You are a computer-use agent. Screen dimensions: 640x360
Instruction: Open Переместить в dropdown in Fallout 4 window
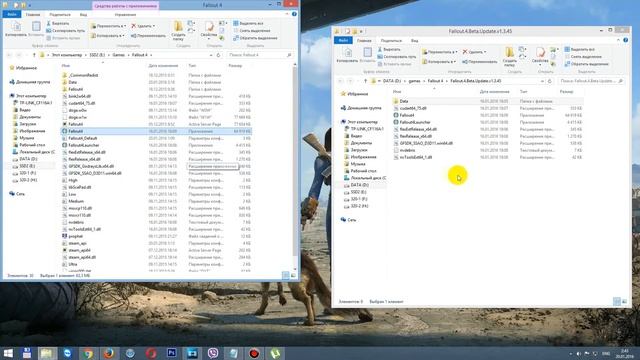coord(108,26)
